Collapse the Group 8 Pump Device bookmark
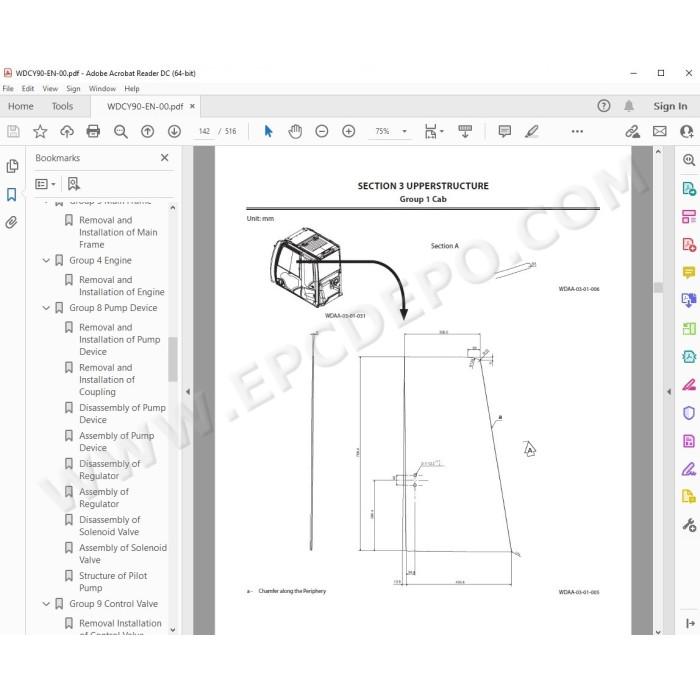Screen dimensions: 700x700 (x=46, y=308)
